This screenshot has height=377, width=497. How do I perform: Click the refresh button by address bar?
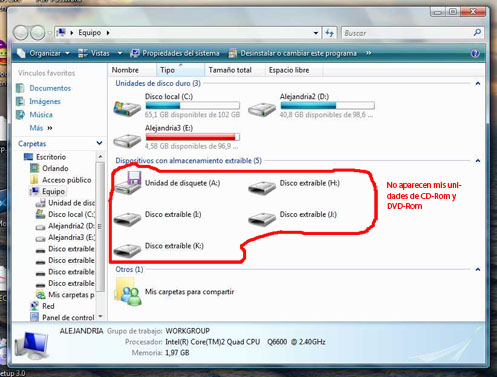[x=330, y=33]
